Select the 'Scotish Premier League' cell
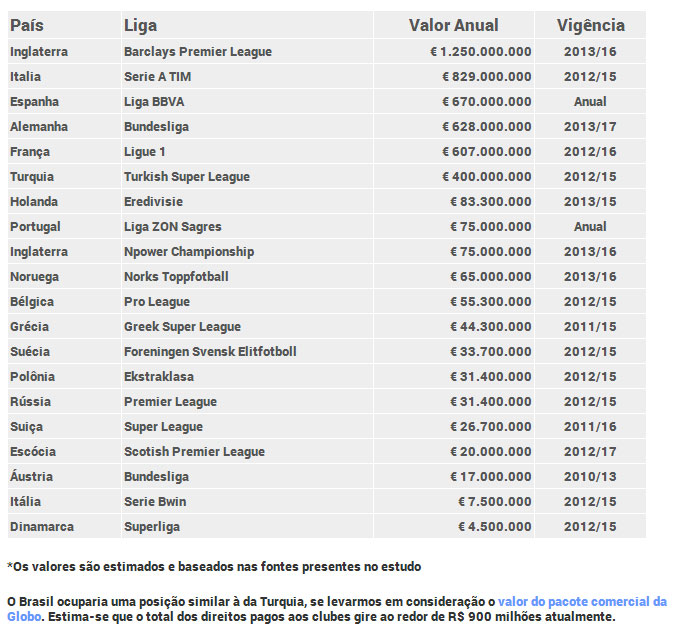The width and height of the screenshot is (676, 630). [x=194, y=451]
